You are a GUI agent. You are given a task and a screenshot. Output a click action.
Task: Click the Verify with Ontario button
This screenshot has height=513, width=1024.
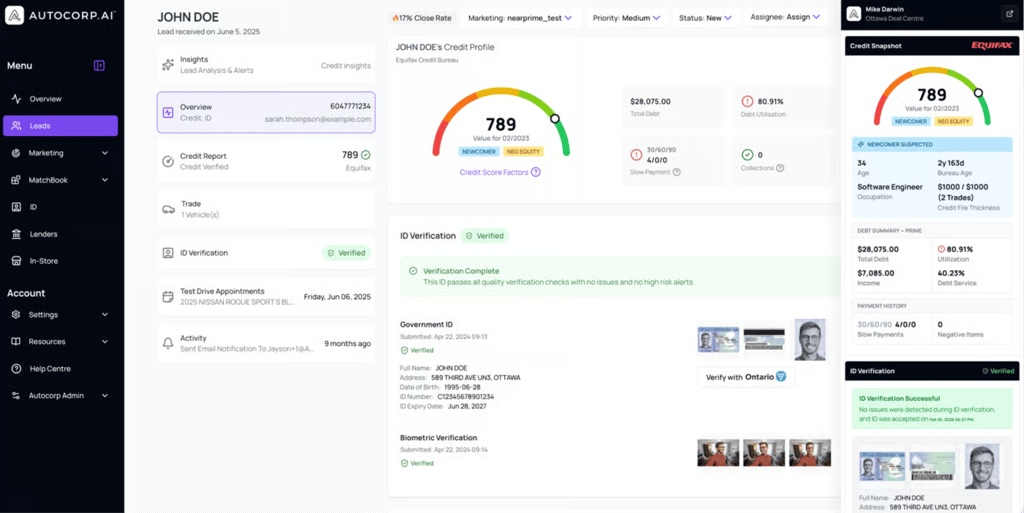point(746,377)
